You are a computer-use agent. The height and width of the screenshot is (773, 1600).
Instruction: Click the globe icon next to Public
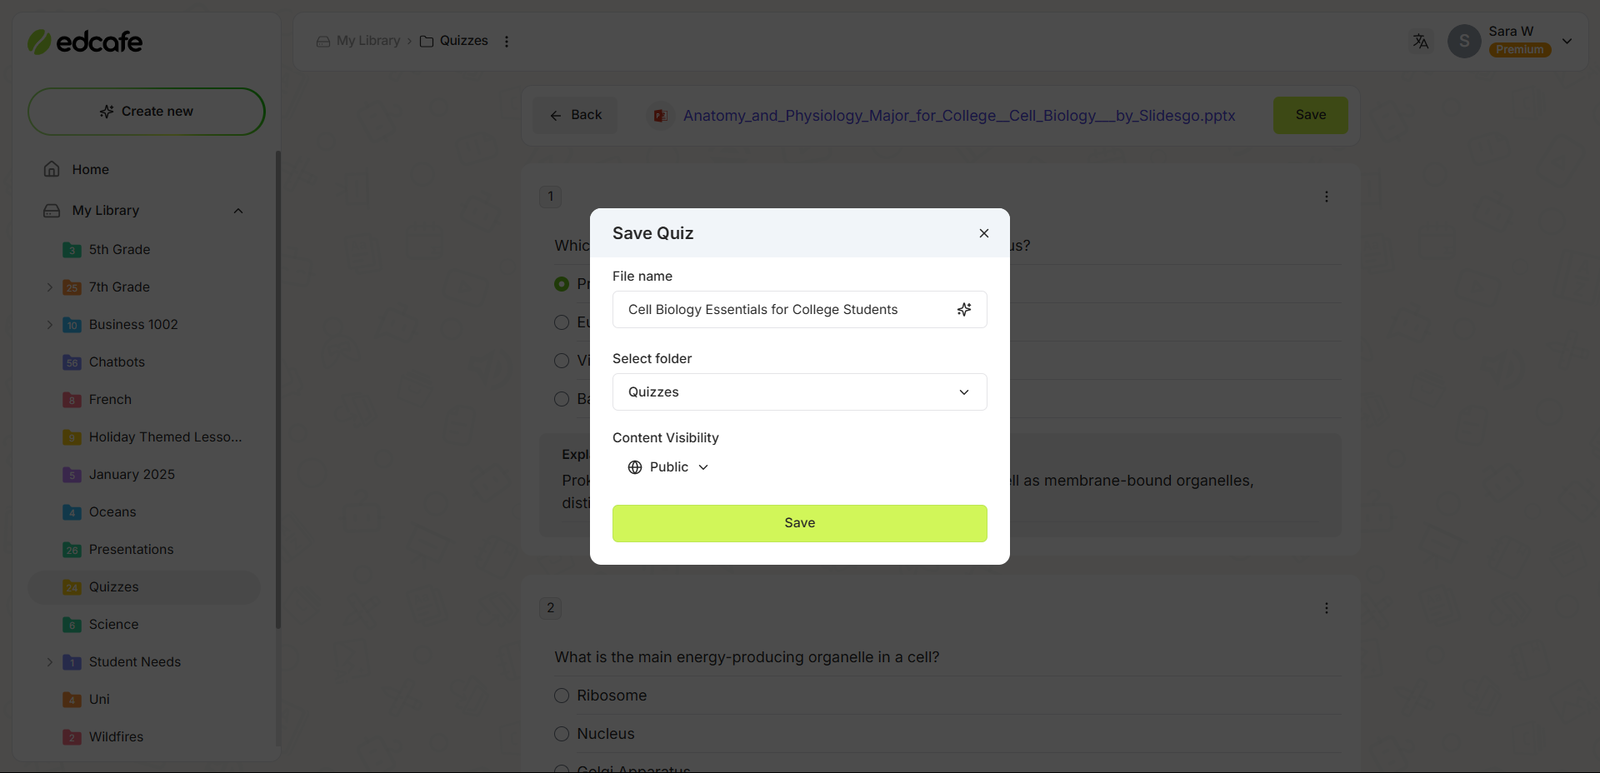pyautogui.click(x=635, y=467)
